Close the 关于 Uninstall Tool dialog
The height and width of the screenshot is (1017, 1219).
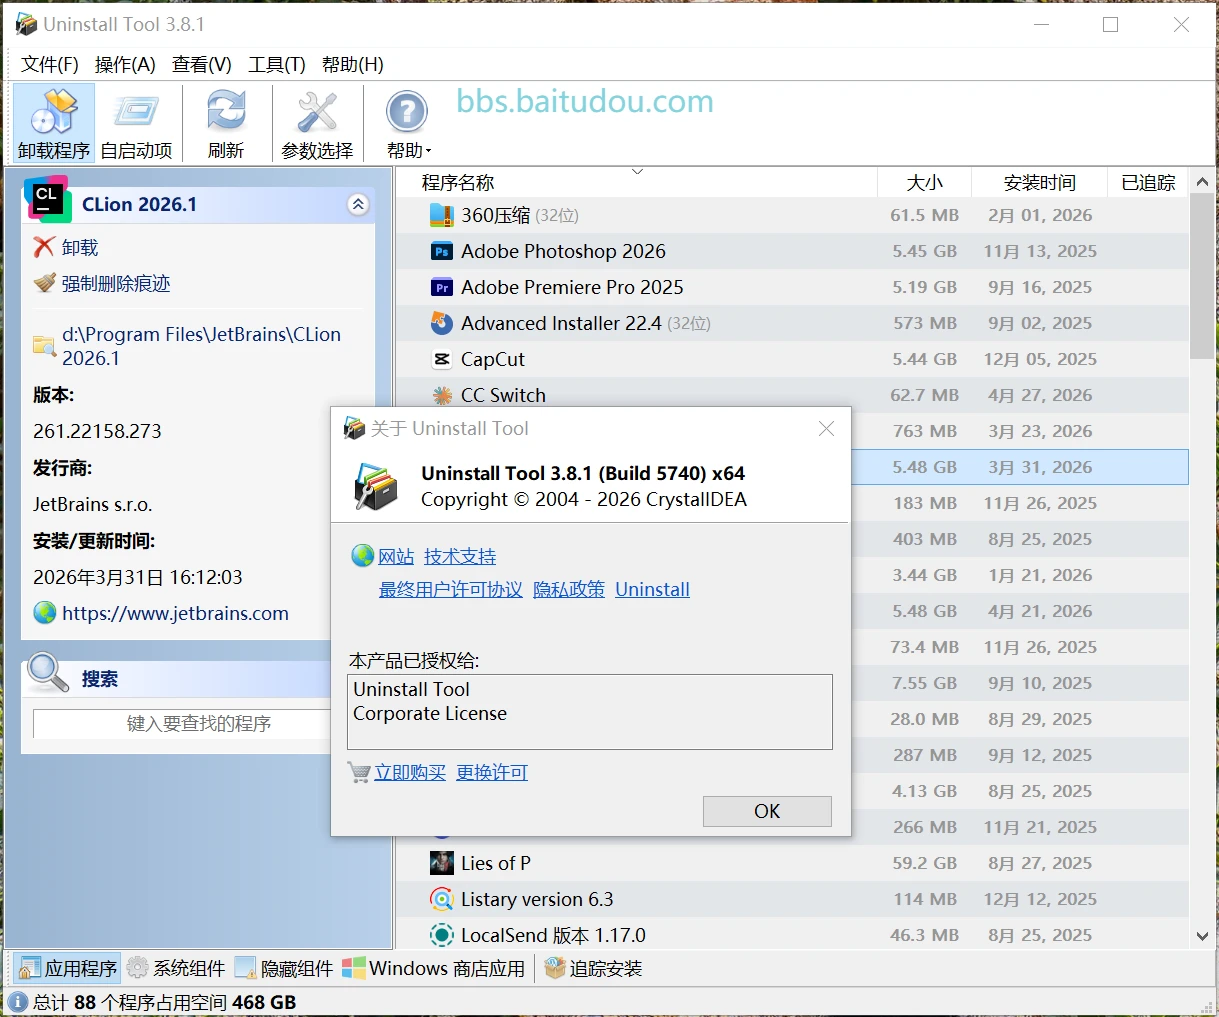point(826,428)
